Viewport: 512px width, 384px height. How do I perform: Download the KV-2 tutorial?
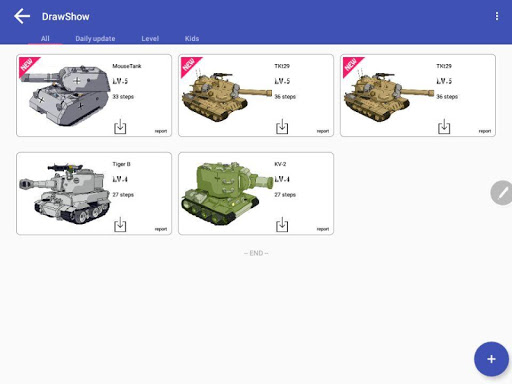point(282,225)
